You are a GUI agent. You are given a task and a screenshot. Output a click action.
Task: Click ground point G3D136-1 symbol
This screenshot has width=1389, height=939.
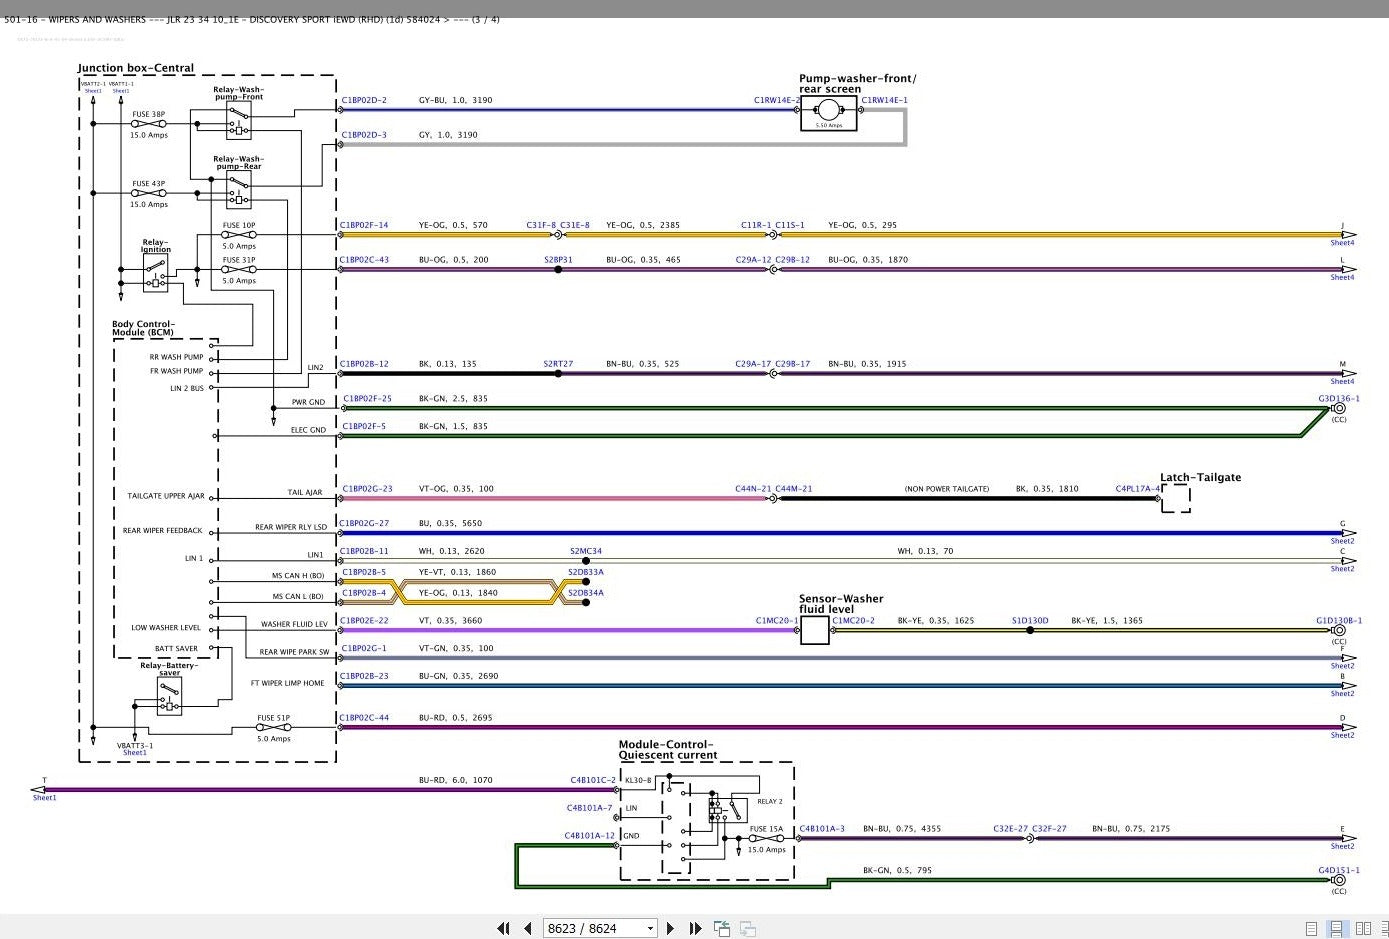tap(1339, 408)
